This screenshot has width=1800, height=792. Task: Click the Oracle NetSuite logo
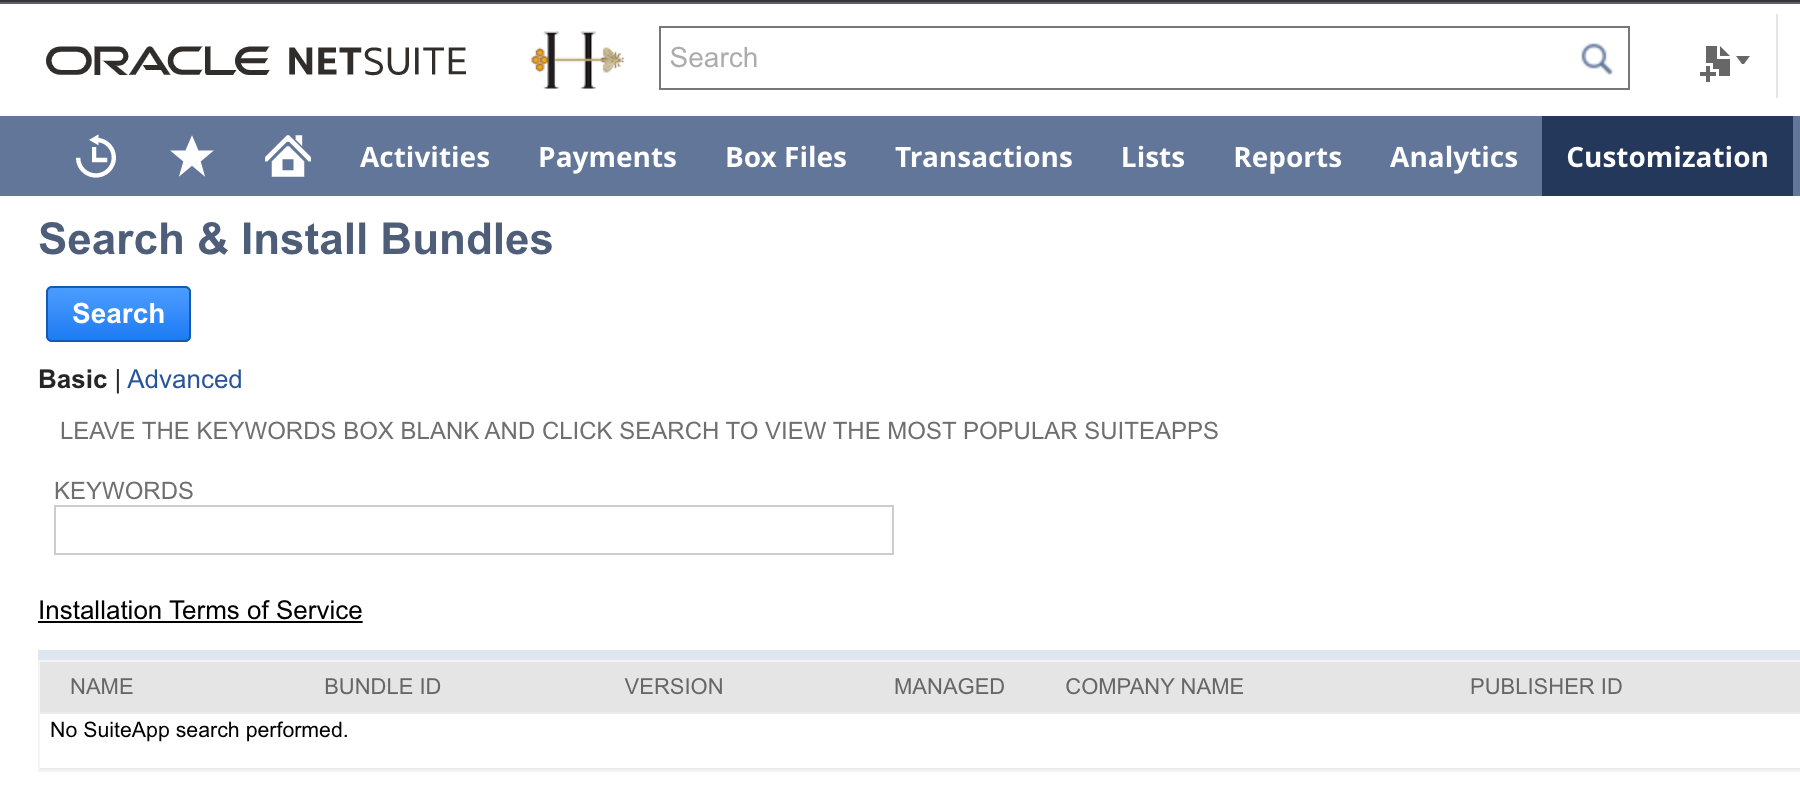click(x=256, y=61)
